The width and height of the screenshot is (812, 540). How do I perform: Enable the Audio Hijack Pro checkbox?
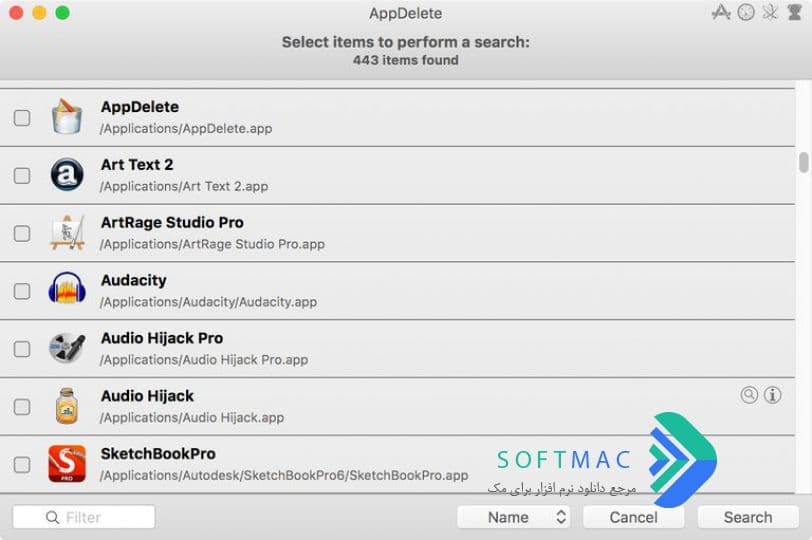22,349
